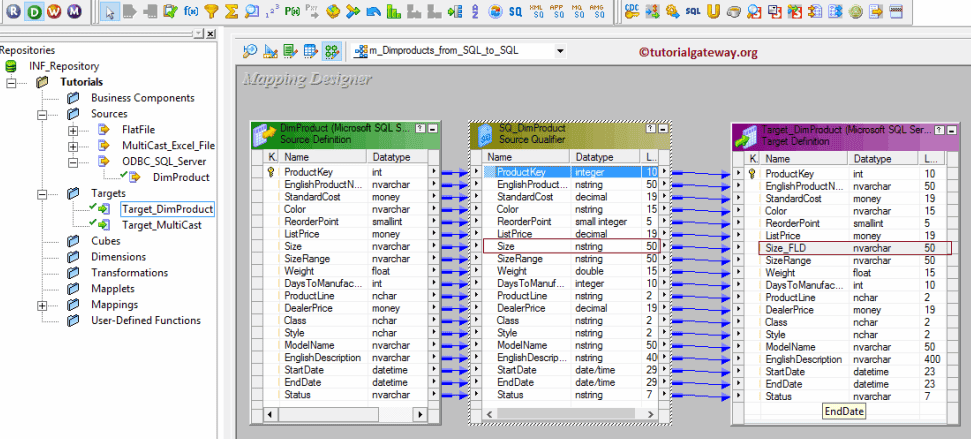Pick the Expression f(x) transformation icon

pyautogui.click(x=191, y=12)
